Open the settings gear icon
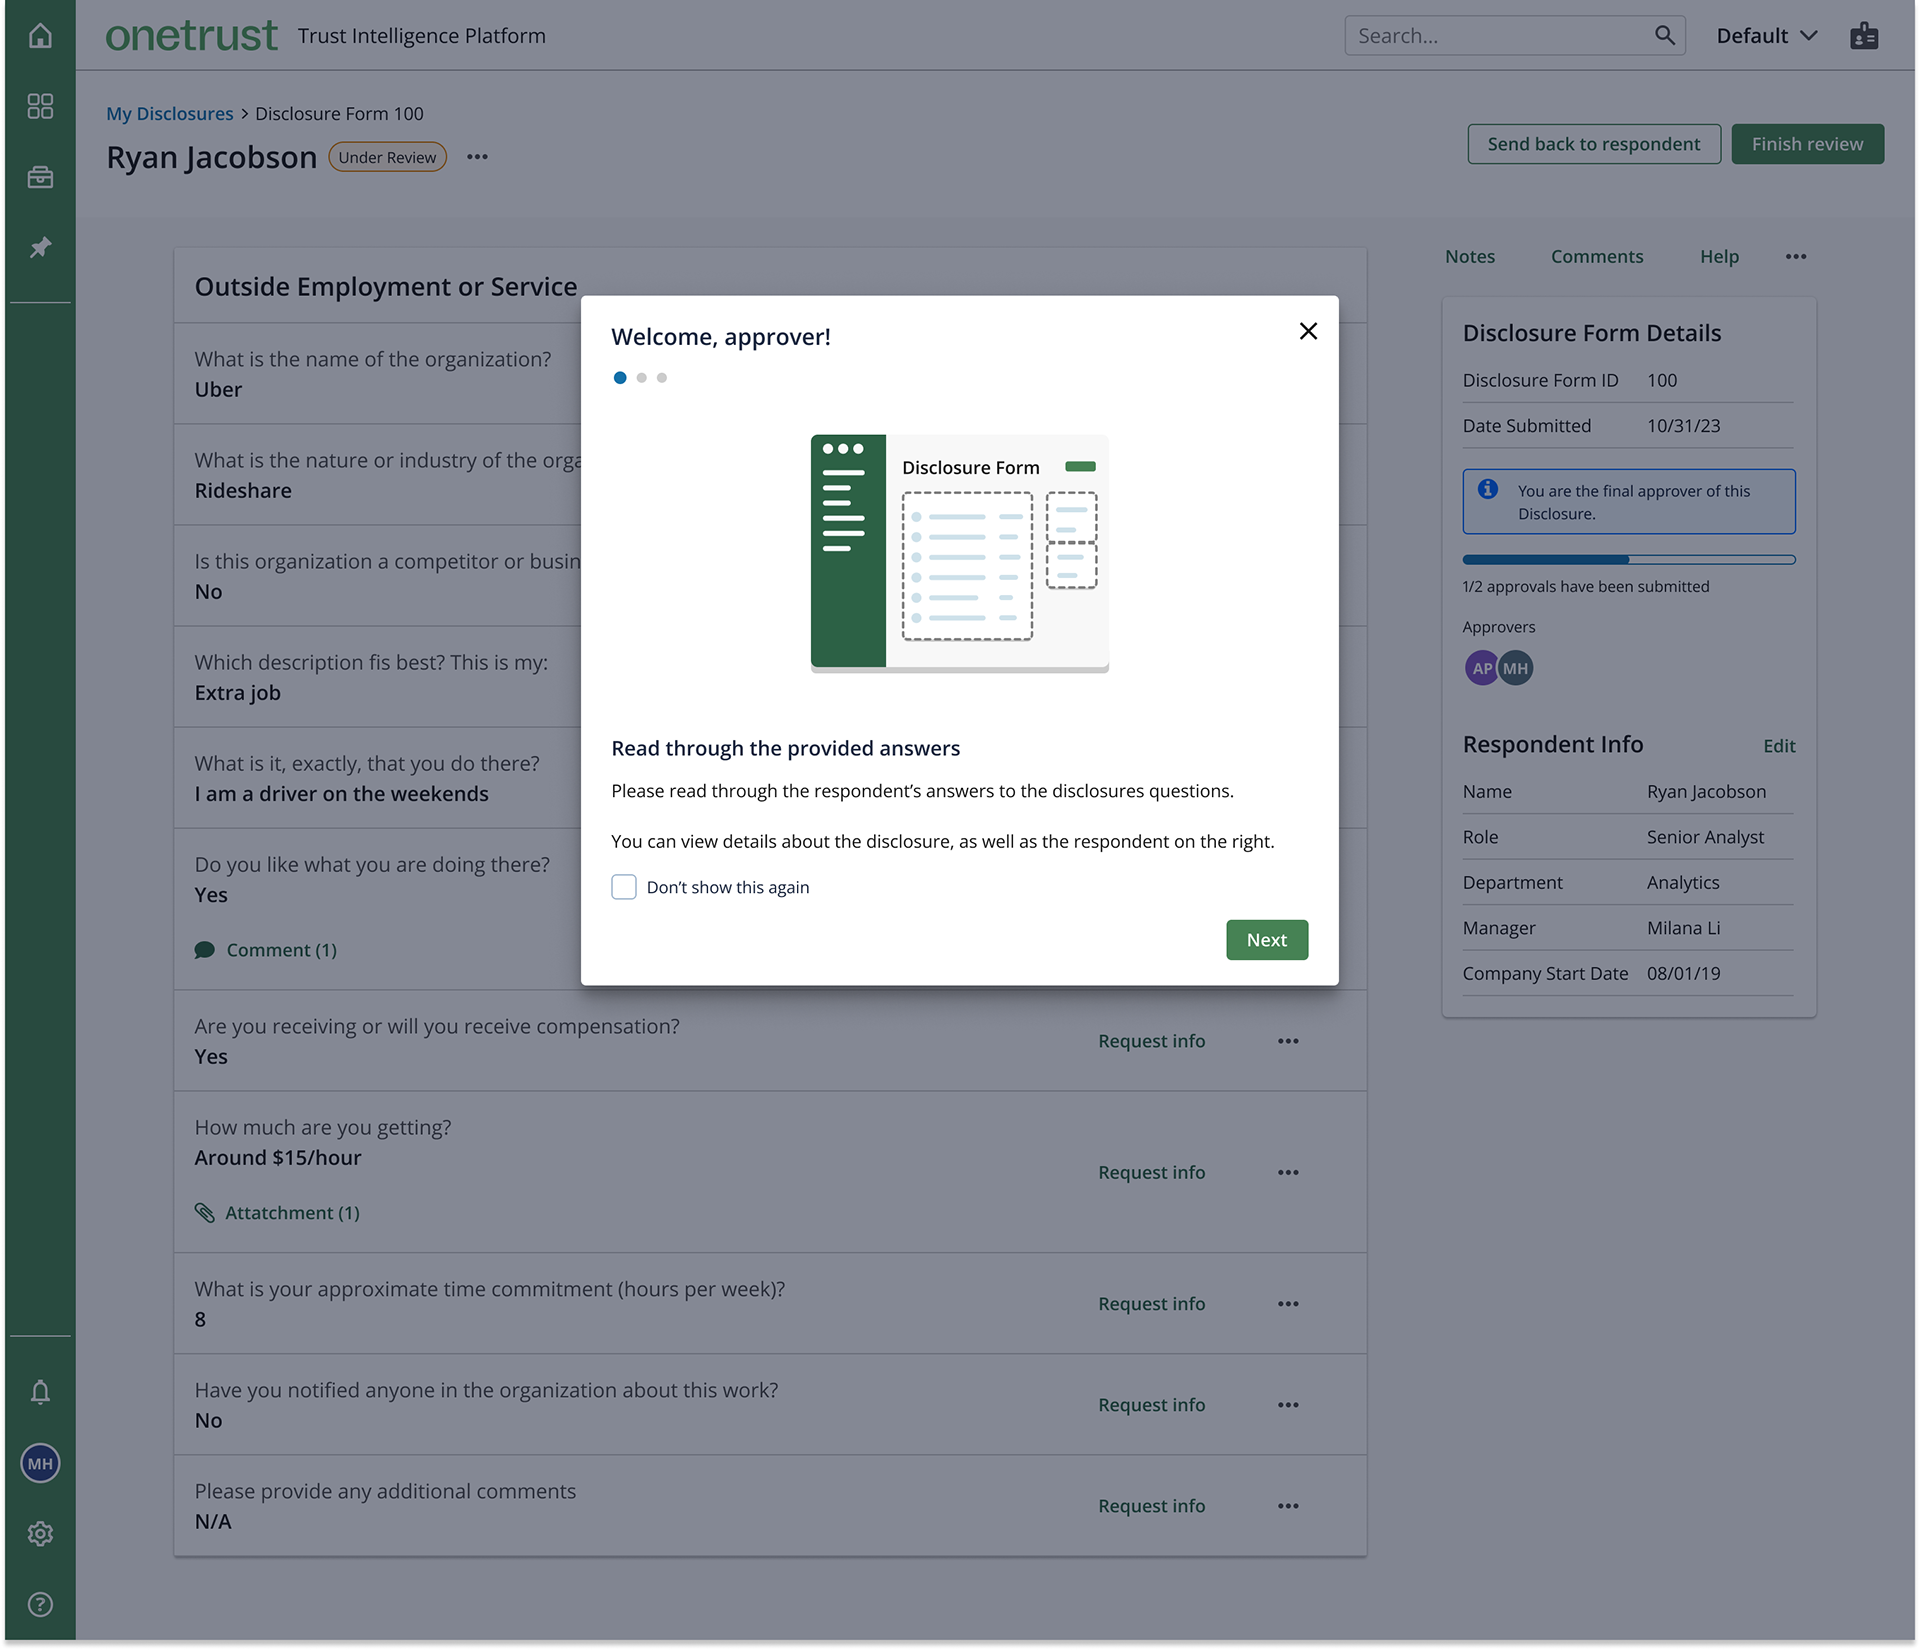 tap(40, 1533)
